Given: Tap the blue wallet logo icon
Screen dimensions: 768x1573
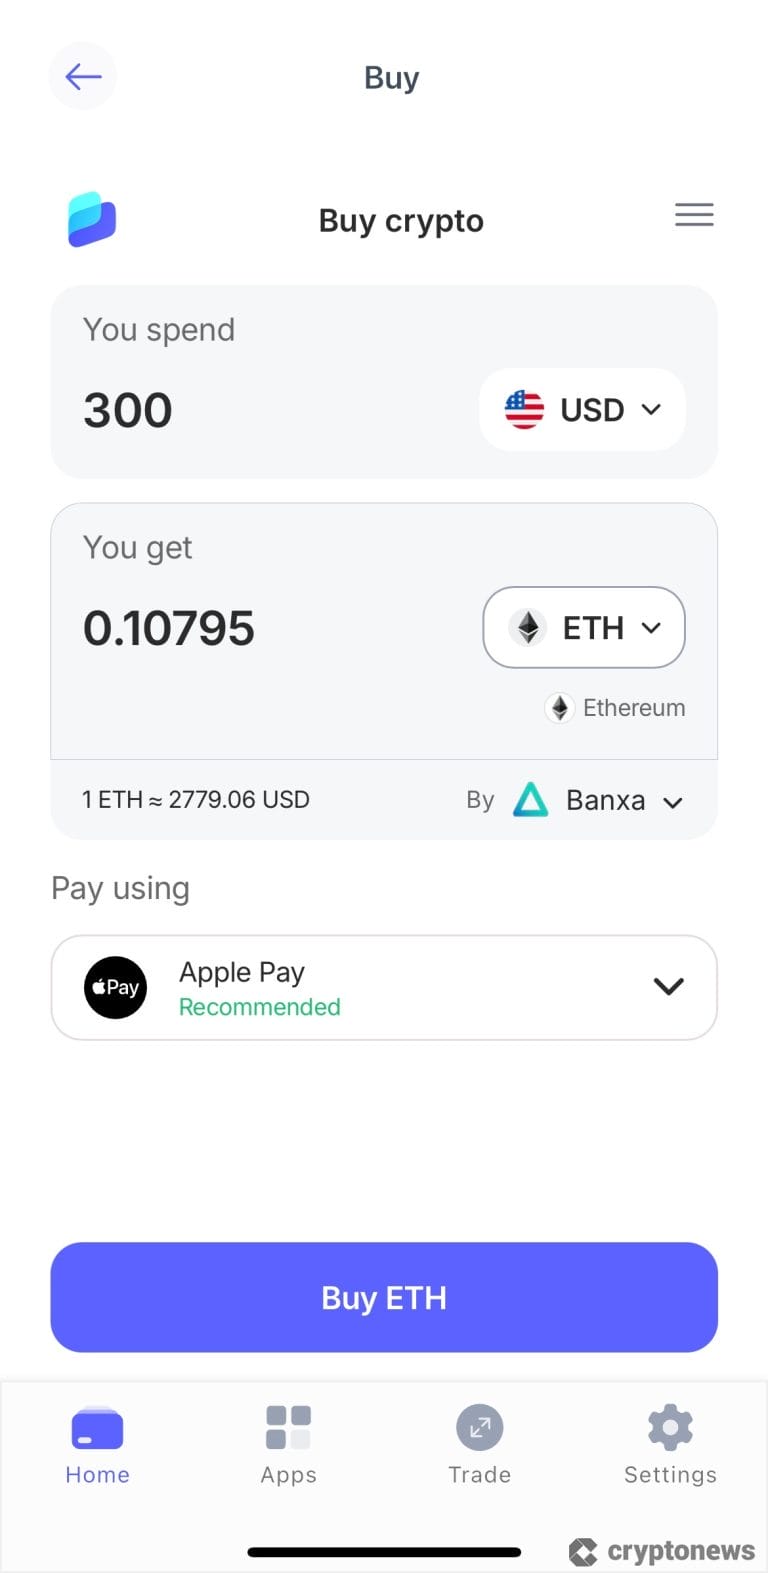Looking at the screenshot, I should 92,219.
